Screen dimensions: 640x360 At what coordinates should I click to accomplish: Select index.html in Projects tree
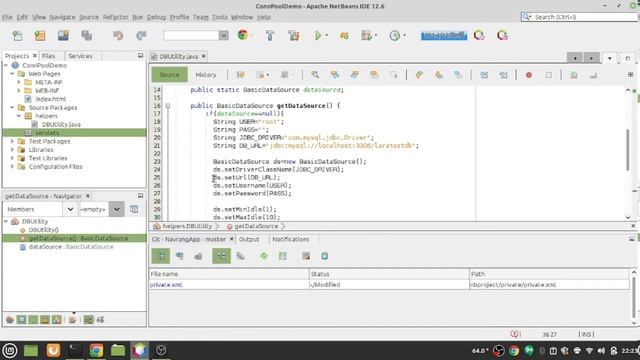50,99
